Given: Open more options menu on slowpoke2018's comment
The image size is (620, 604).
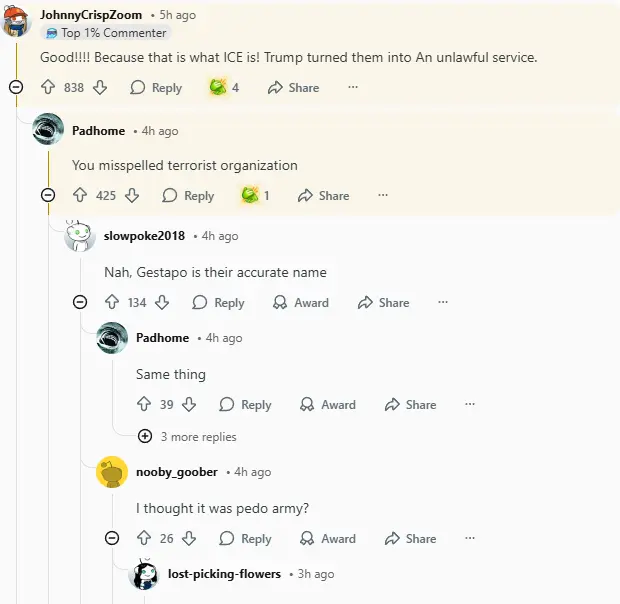Looking at the screenshot, I should 443,303.
